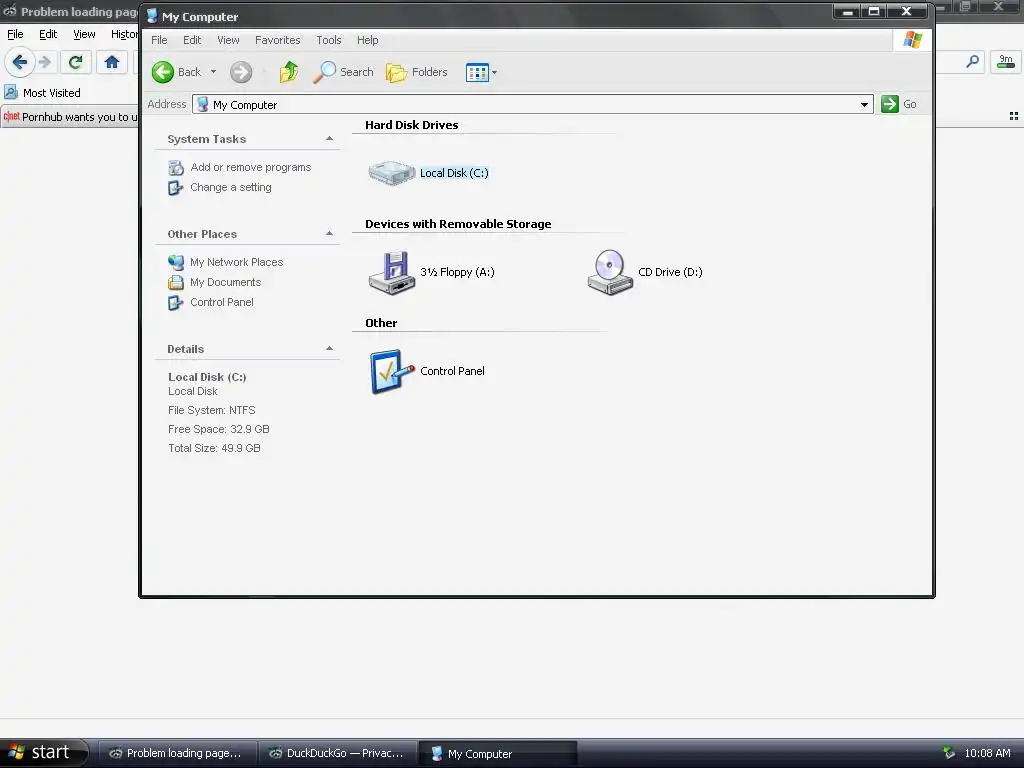
Task: Click the Total Size: 49.9 GB text
Action: click(214, 448)
